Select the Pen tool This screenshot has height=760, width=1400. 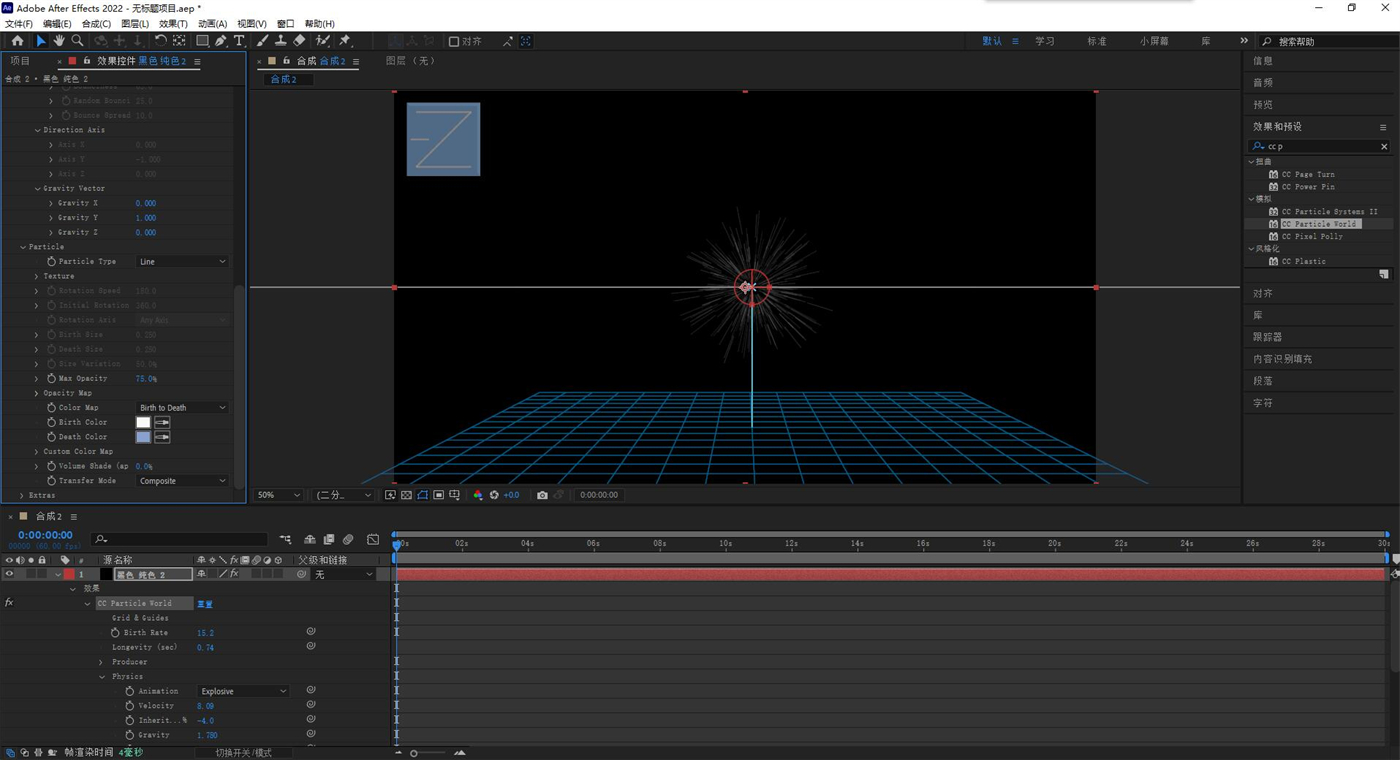tap(221, 41)
